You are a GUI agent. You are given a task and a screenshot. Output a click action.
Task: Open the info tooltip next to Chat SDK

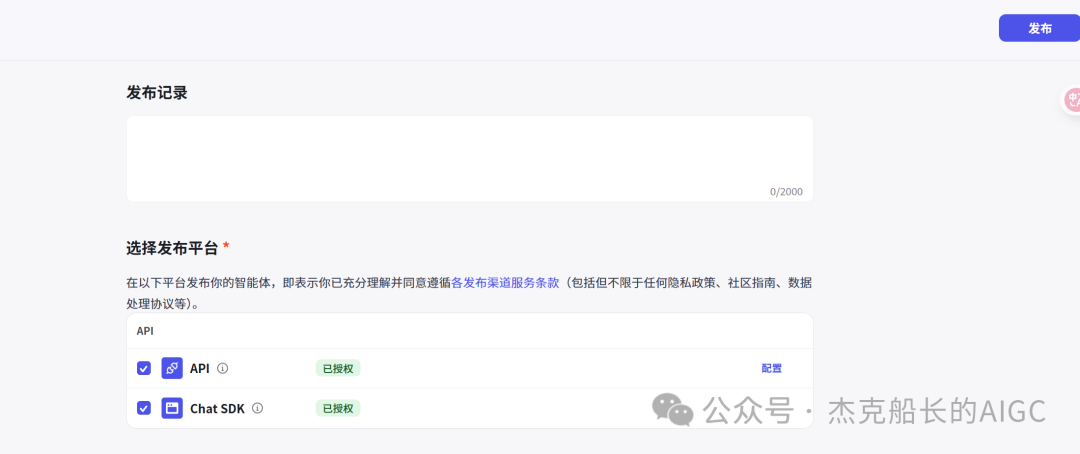pyautogui.click(x=258, y=409)
